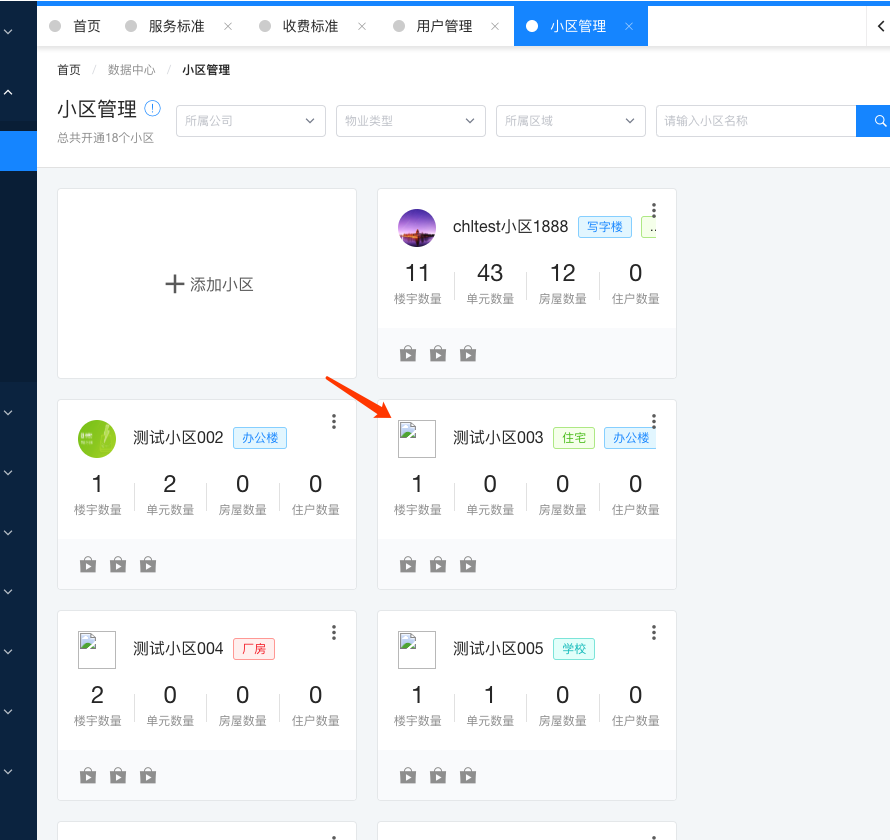Click first bag icon on 测试小区003 card
The image size is (890, 840).
408,565
